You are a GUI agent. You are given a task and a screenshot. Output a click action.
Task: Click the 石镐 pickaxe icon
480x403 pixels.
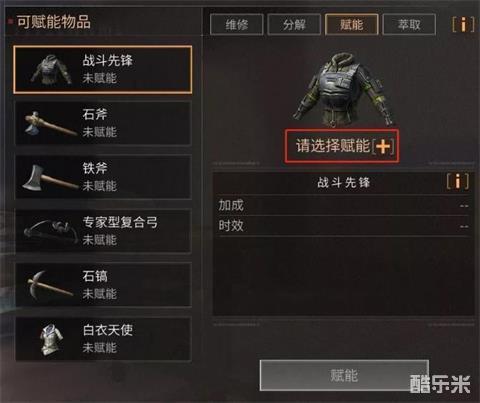point(50,284)
